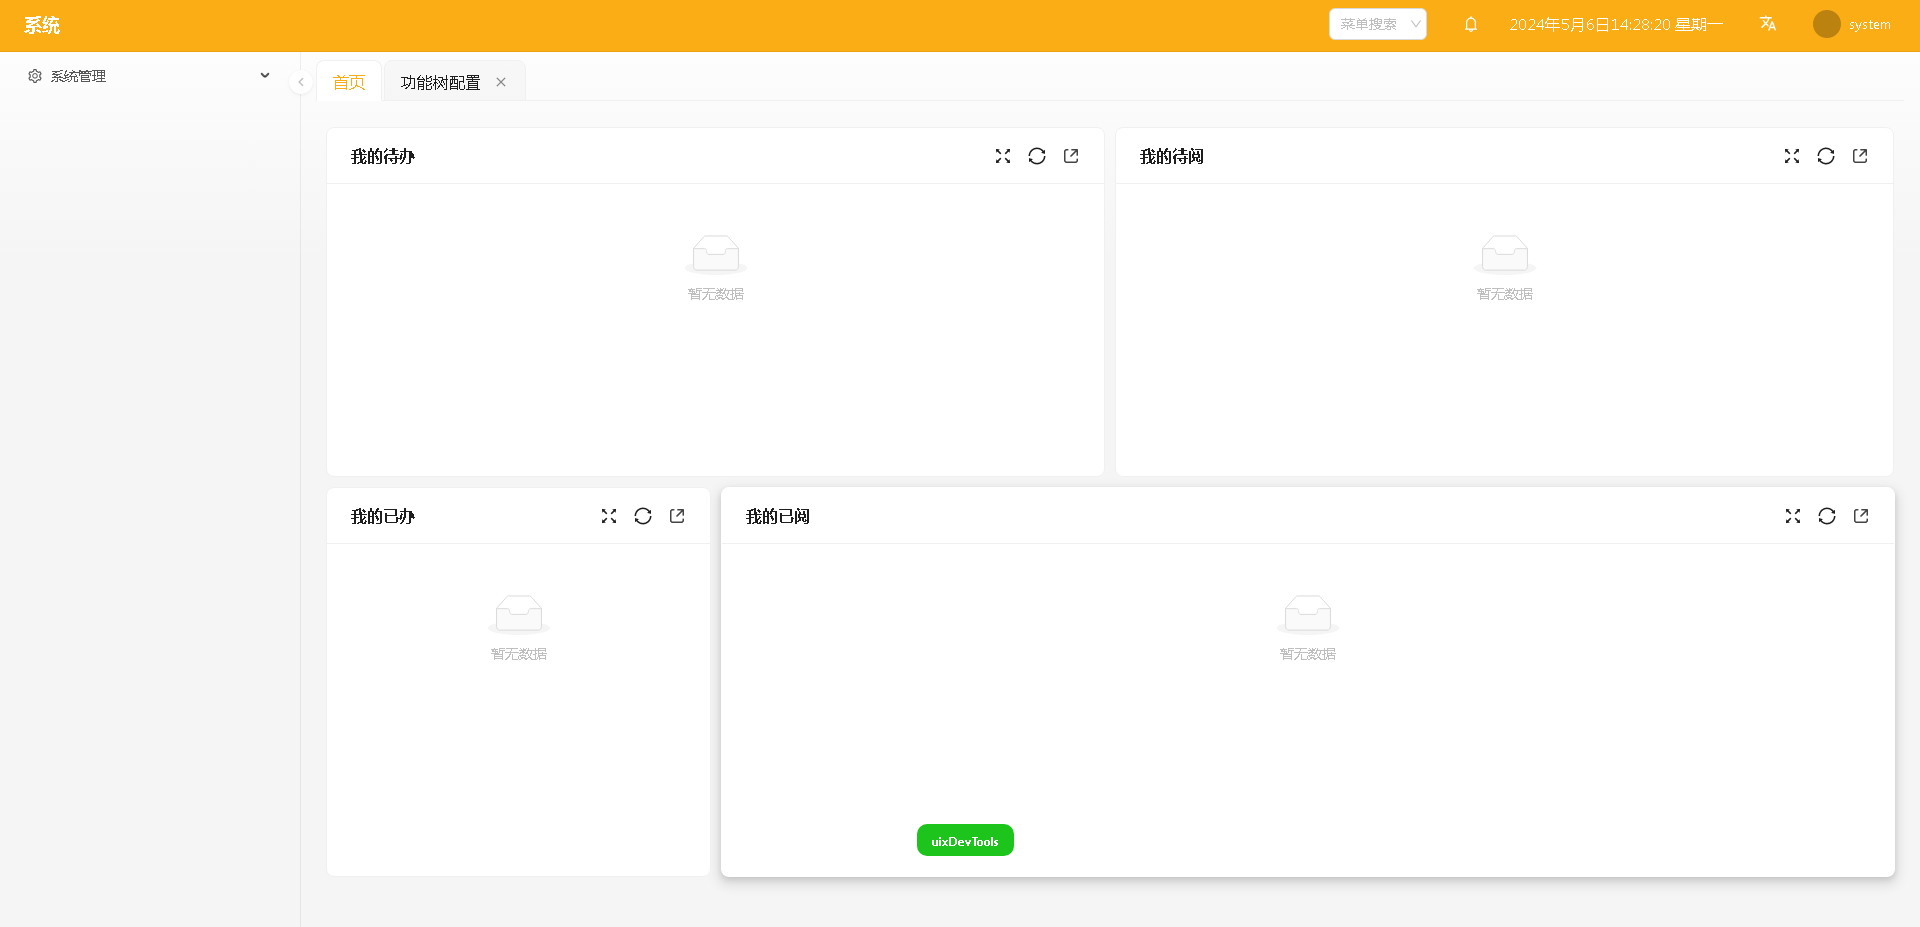Open 我的待办 in external view

point(1071,156)
